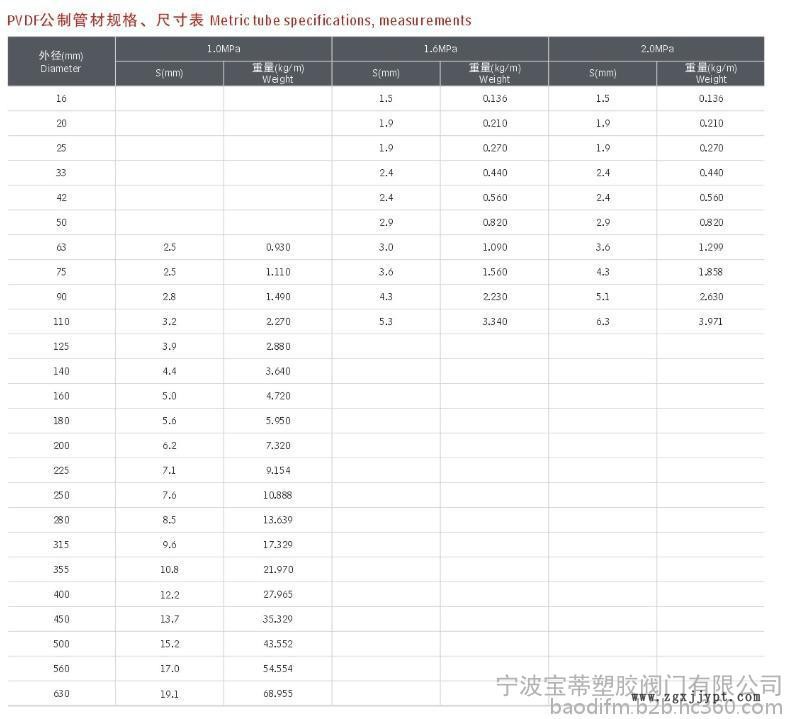Image resolution: width=788 pixels, height=719 pixels.
Task: Click the weight value 68.955
Action: click(x=277, y=693)
